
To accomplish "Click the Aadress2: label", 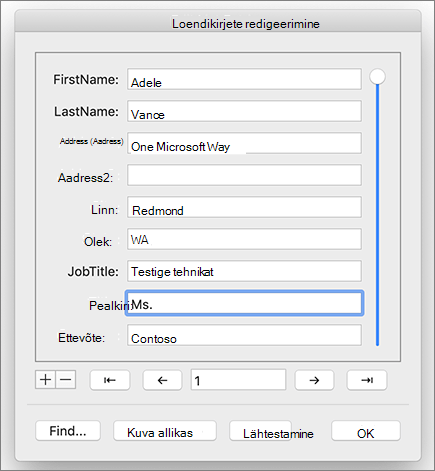I will (x=85, y=178).
